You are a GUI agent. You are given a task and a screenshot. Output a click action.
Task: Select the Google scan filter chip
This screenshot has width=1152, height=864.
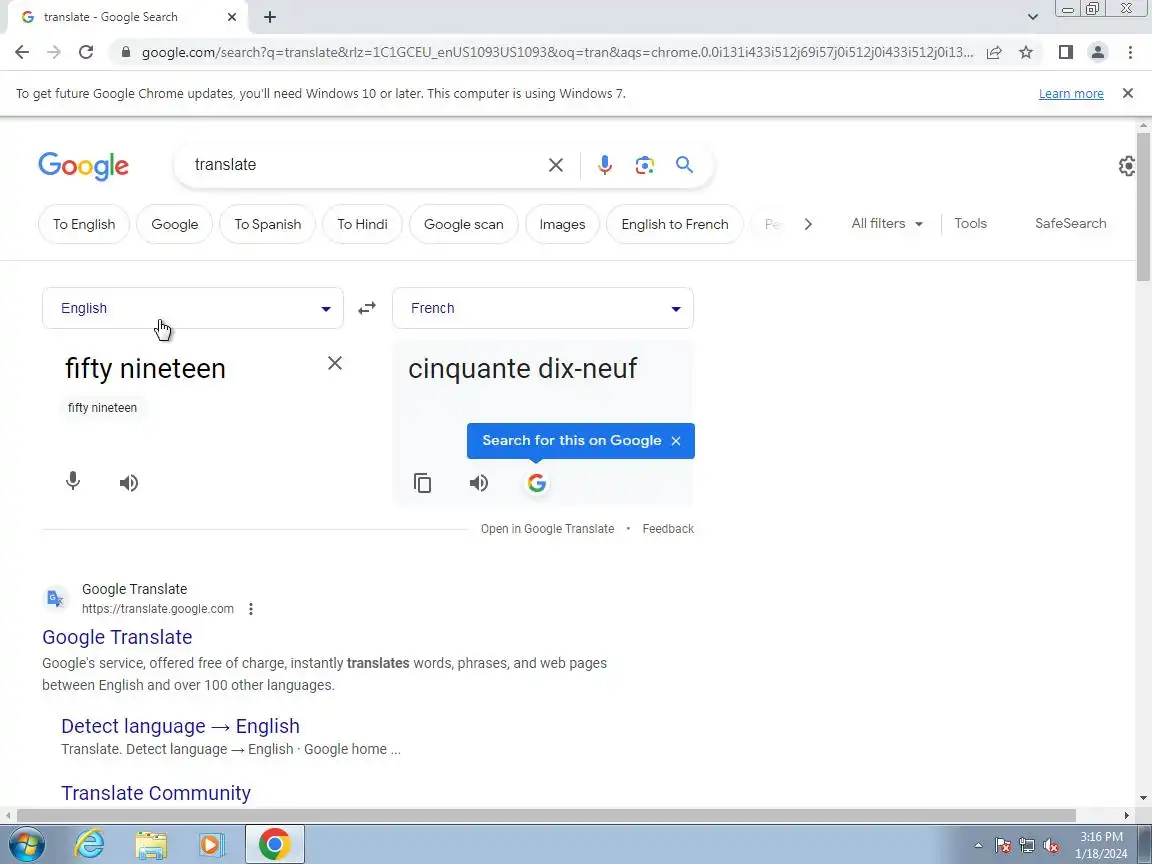coord(464,224)
